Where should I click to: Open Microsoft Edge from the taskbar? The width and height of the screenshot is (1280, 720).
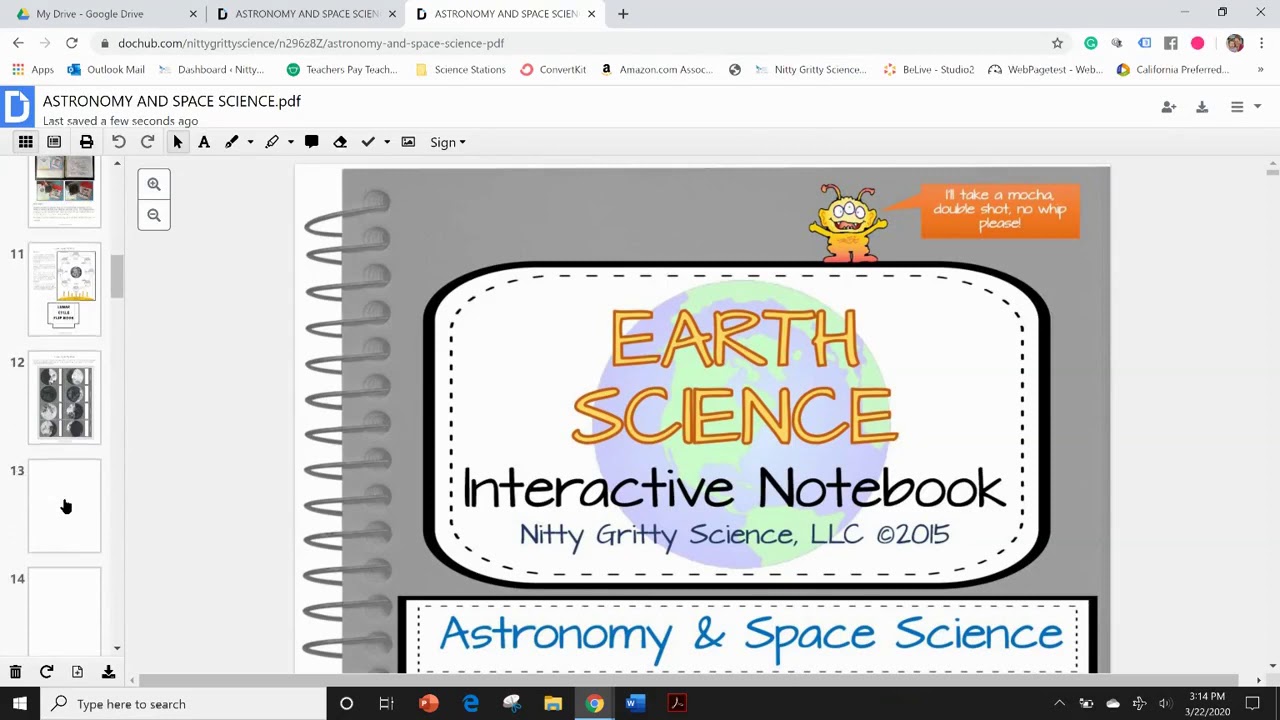coord(470,704)
